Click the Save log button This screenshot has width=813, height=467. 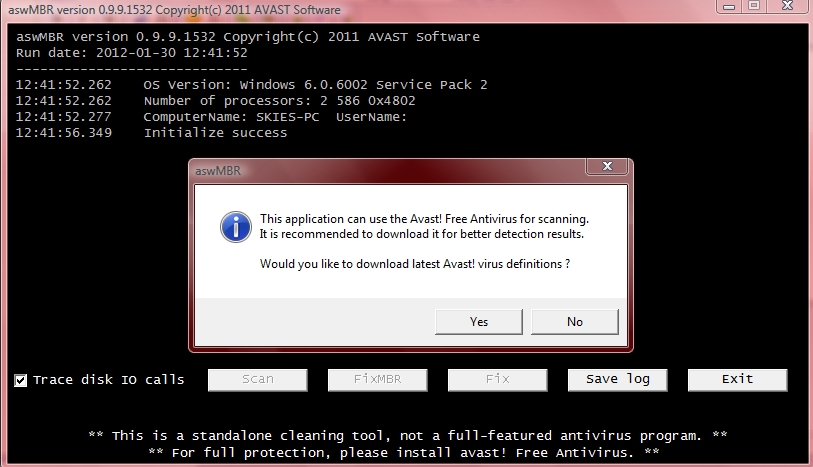click(618, 380)
